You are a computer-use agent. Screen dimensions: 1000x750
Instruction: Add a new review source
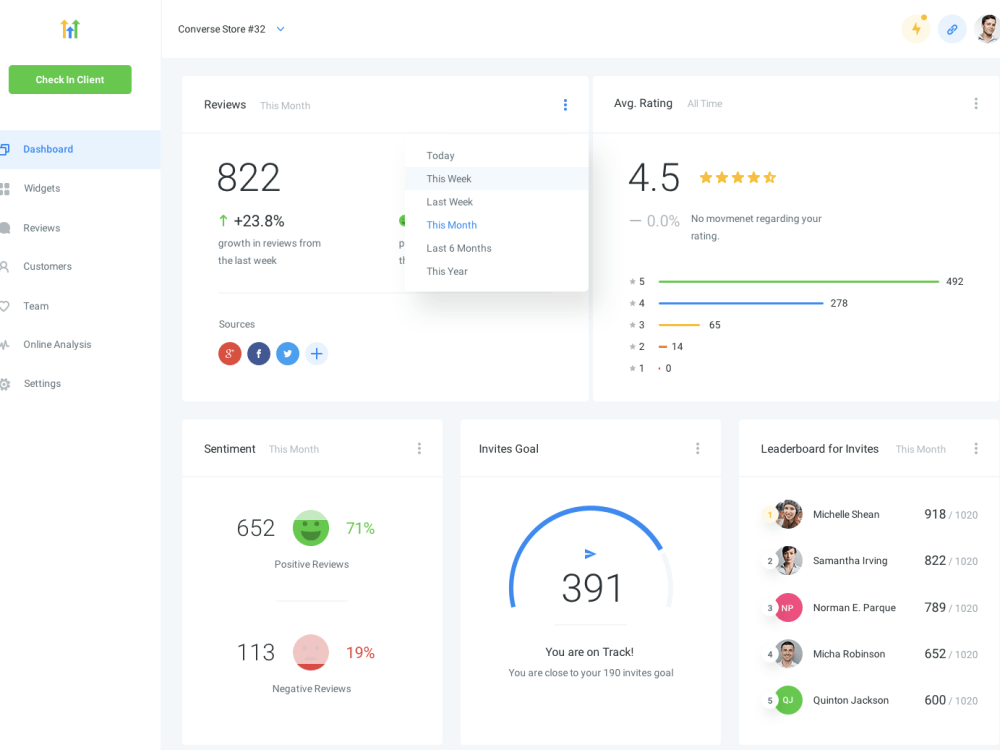click(316, 353)
